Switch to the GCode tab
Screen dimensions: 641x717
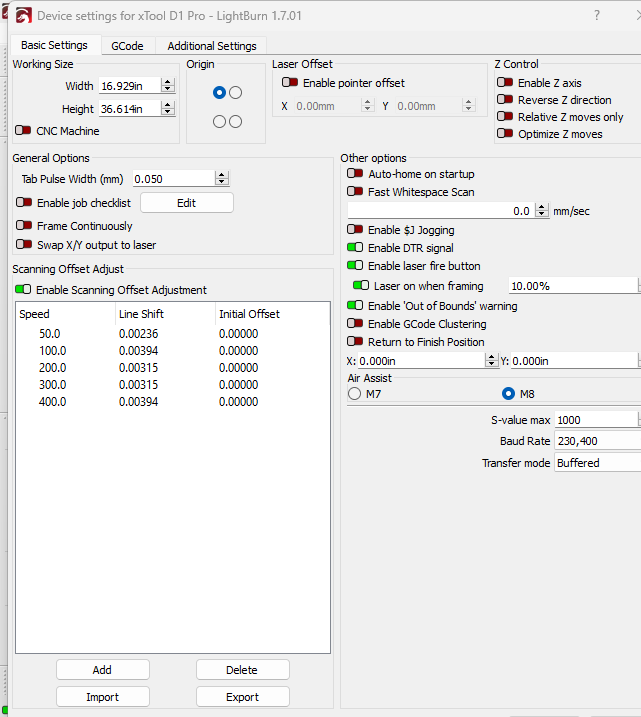(127, 46)
